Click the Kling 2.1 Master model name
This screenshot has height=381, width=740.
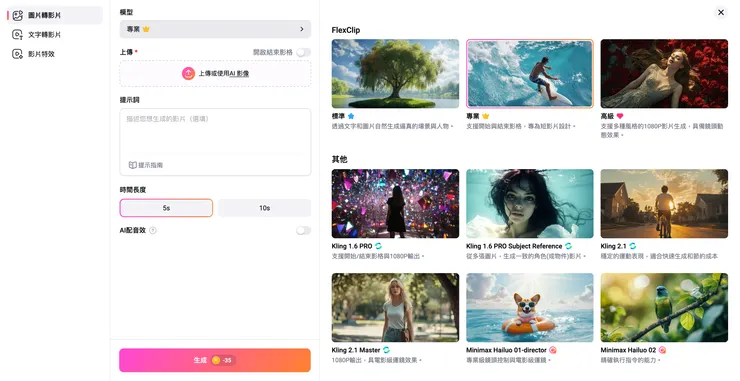[356, 350]
